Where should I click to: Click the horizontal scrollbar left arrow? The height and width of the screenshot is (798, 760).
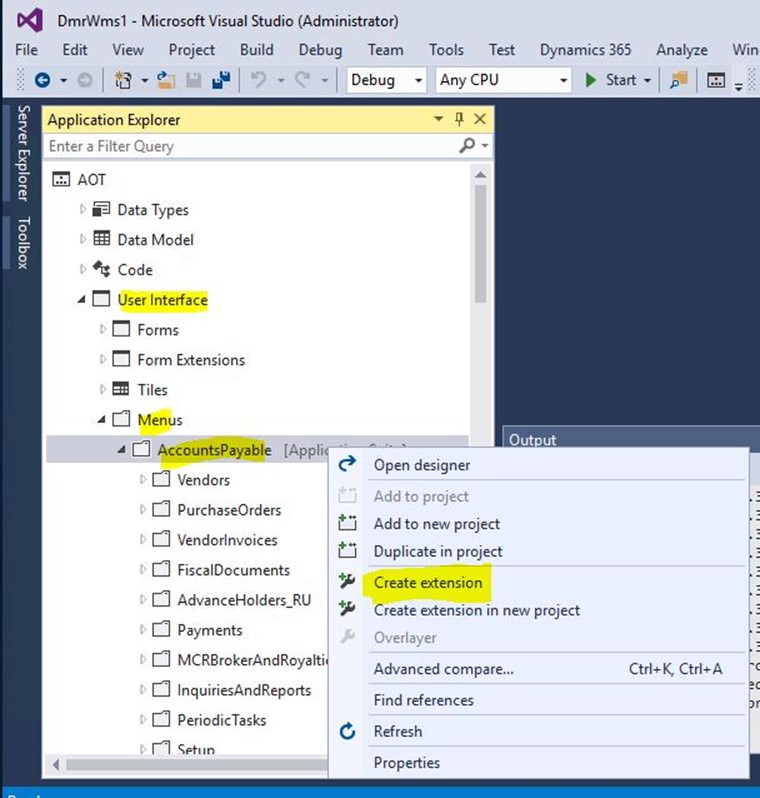coord(56,764)
